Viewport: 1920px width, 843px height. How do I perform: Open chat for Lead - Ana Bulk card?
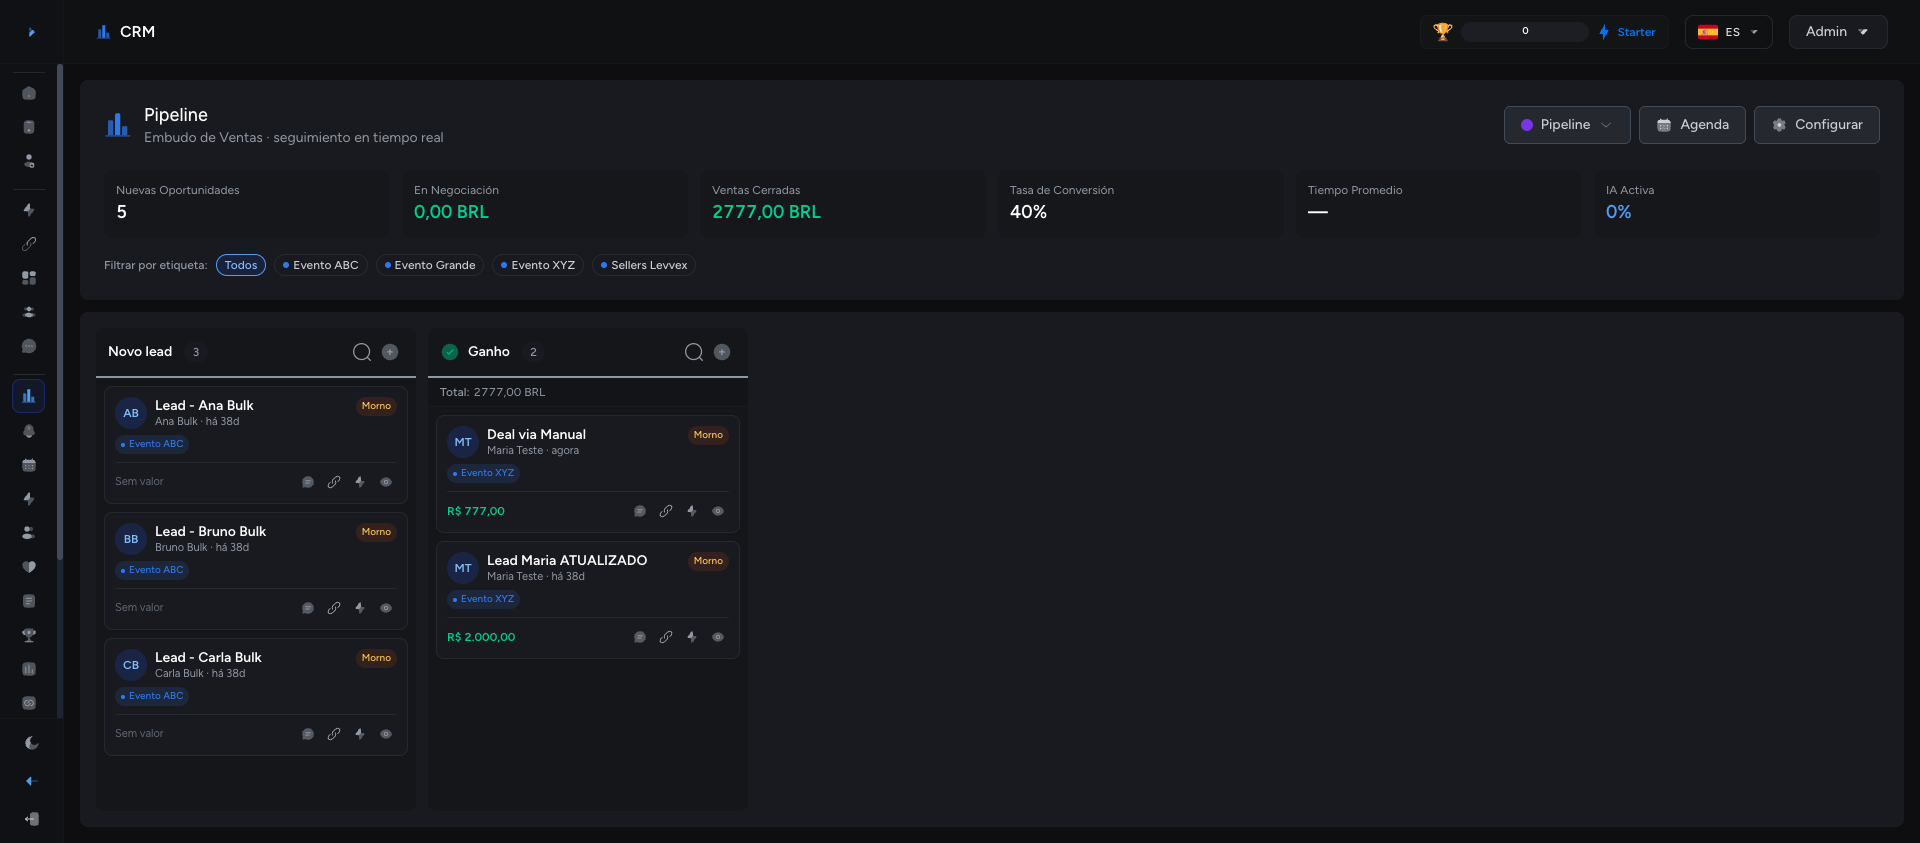pyautogui.click(x=308, y=482)
